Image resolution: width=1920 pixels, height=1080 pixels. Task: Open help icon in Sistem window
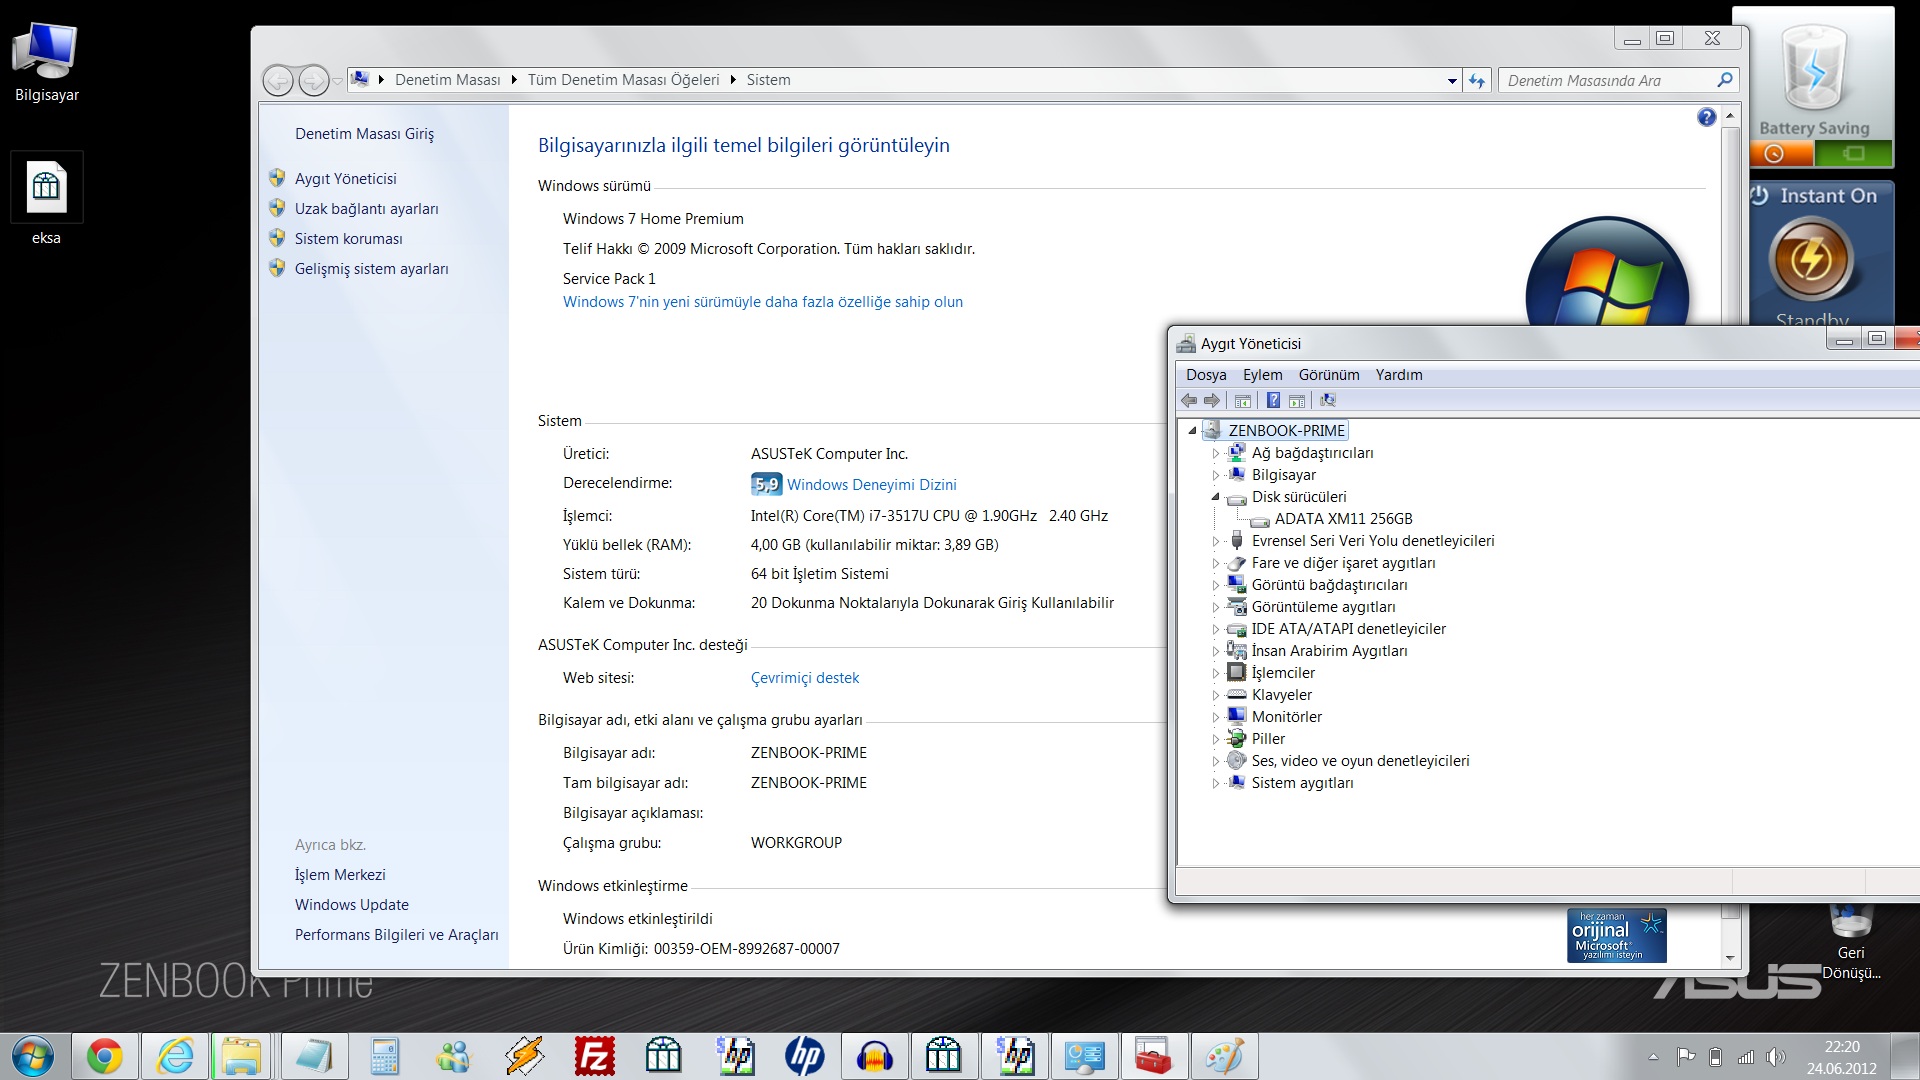tap(1707, 117)
